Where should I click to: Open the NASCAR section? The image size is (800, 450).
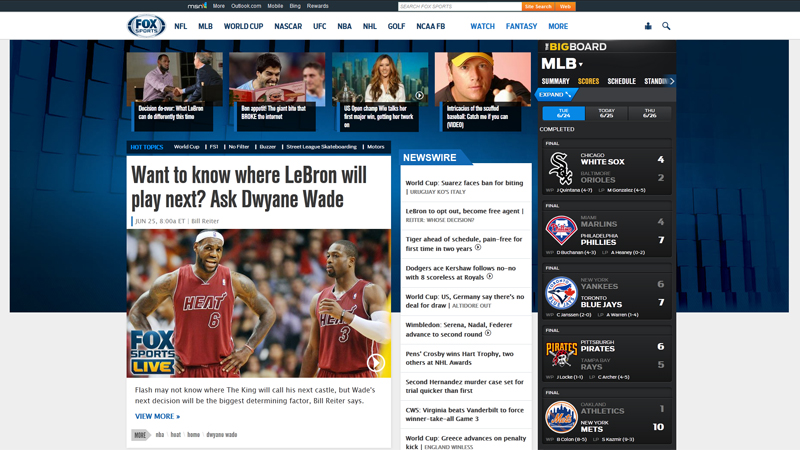288,26
